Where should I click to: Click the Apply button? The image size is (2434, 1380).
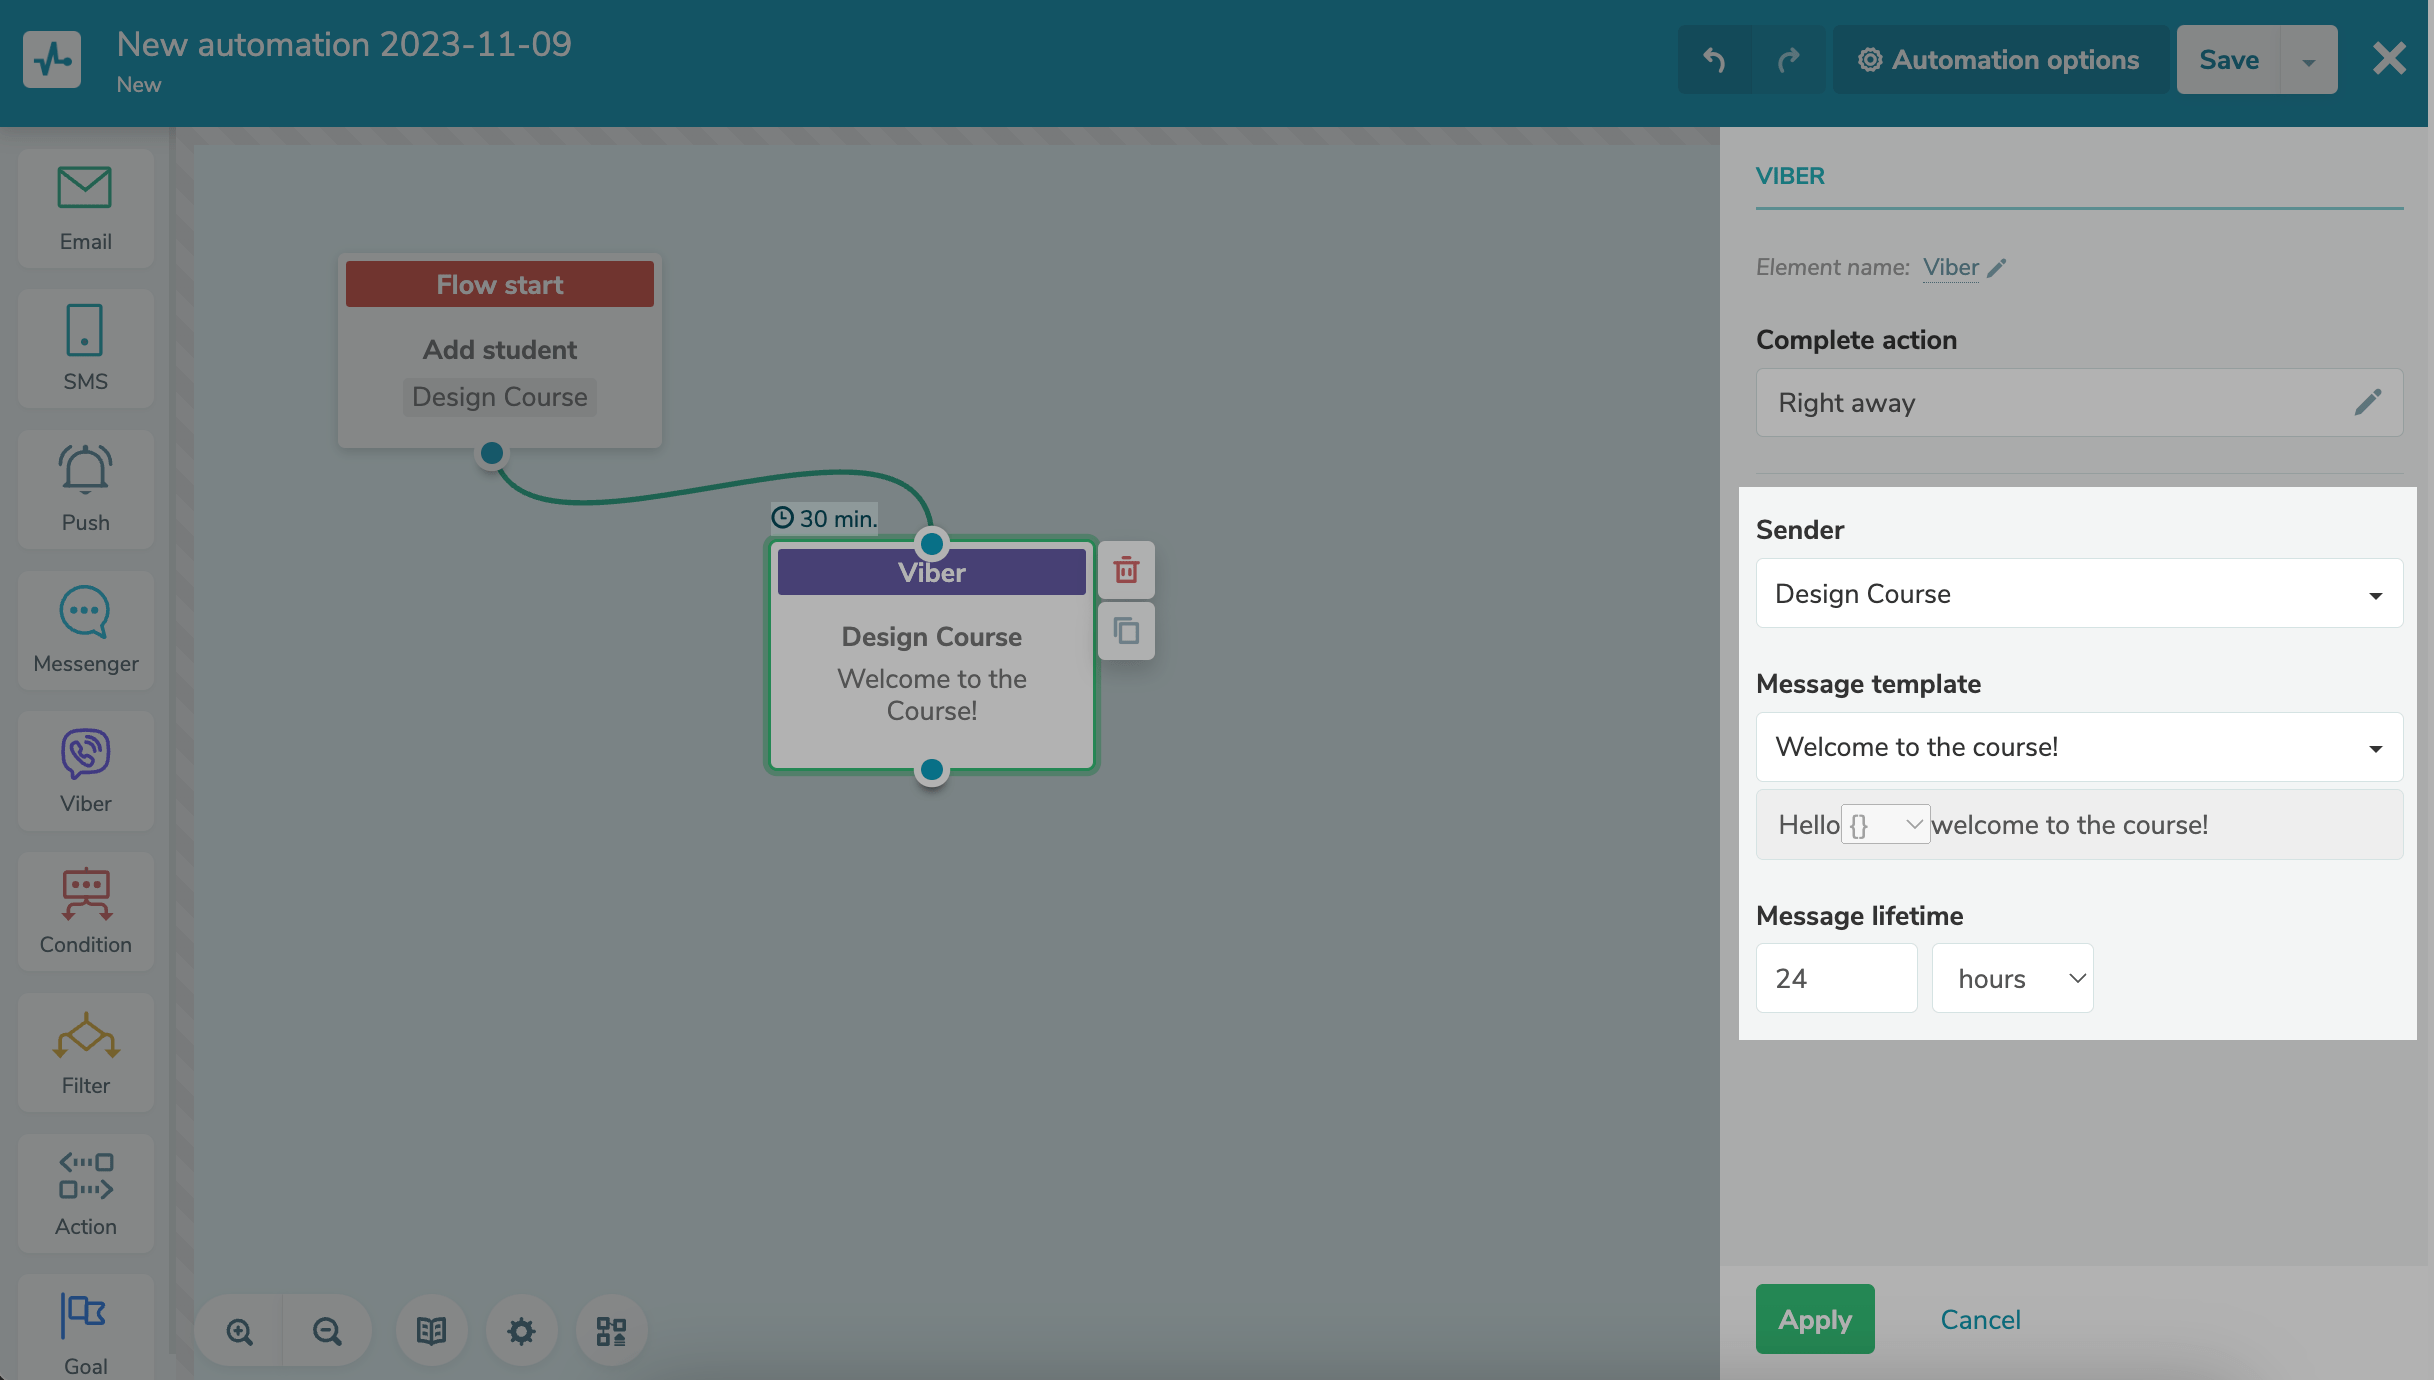click(1814, 1319)
